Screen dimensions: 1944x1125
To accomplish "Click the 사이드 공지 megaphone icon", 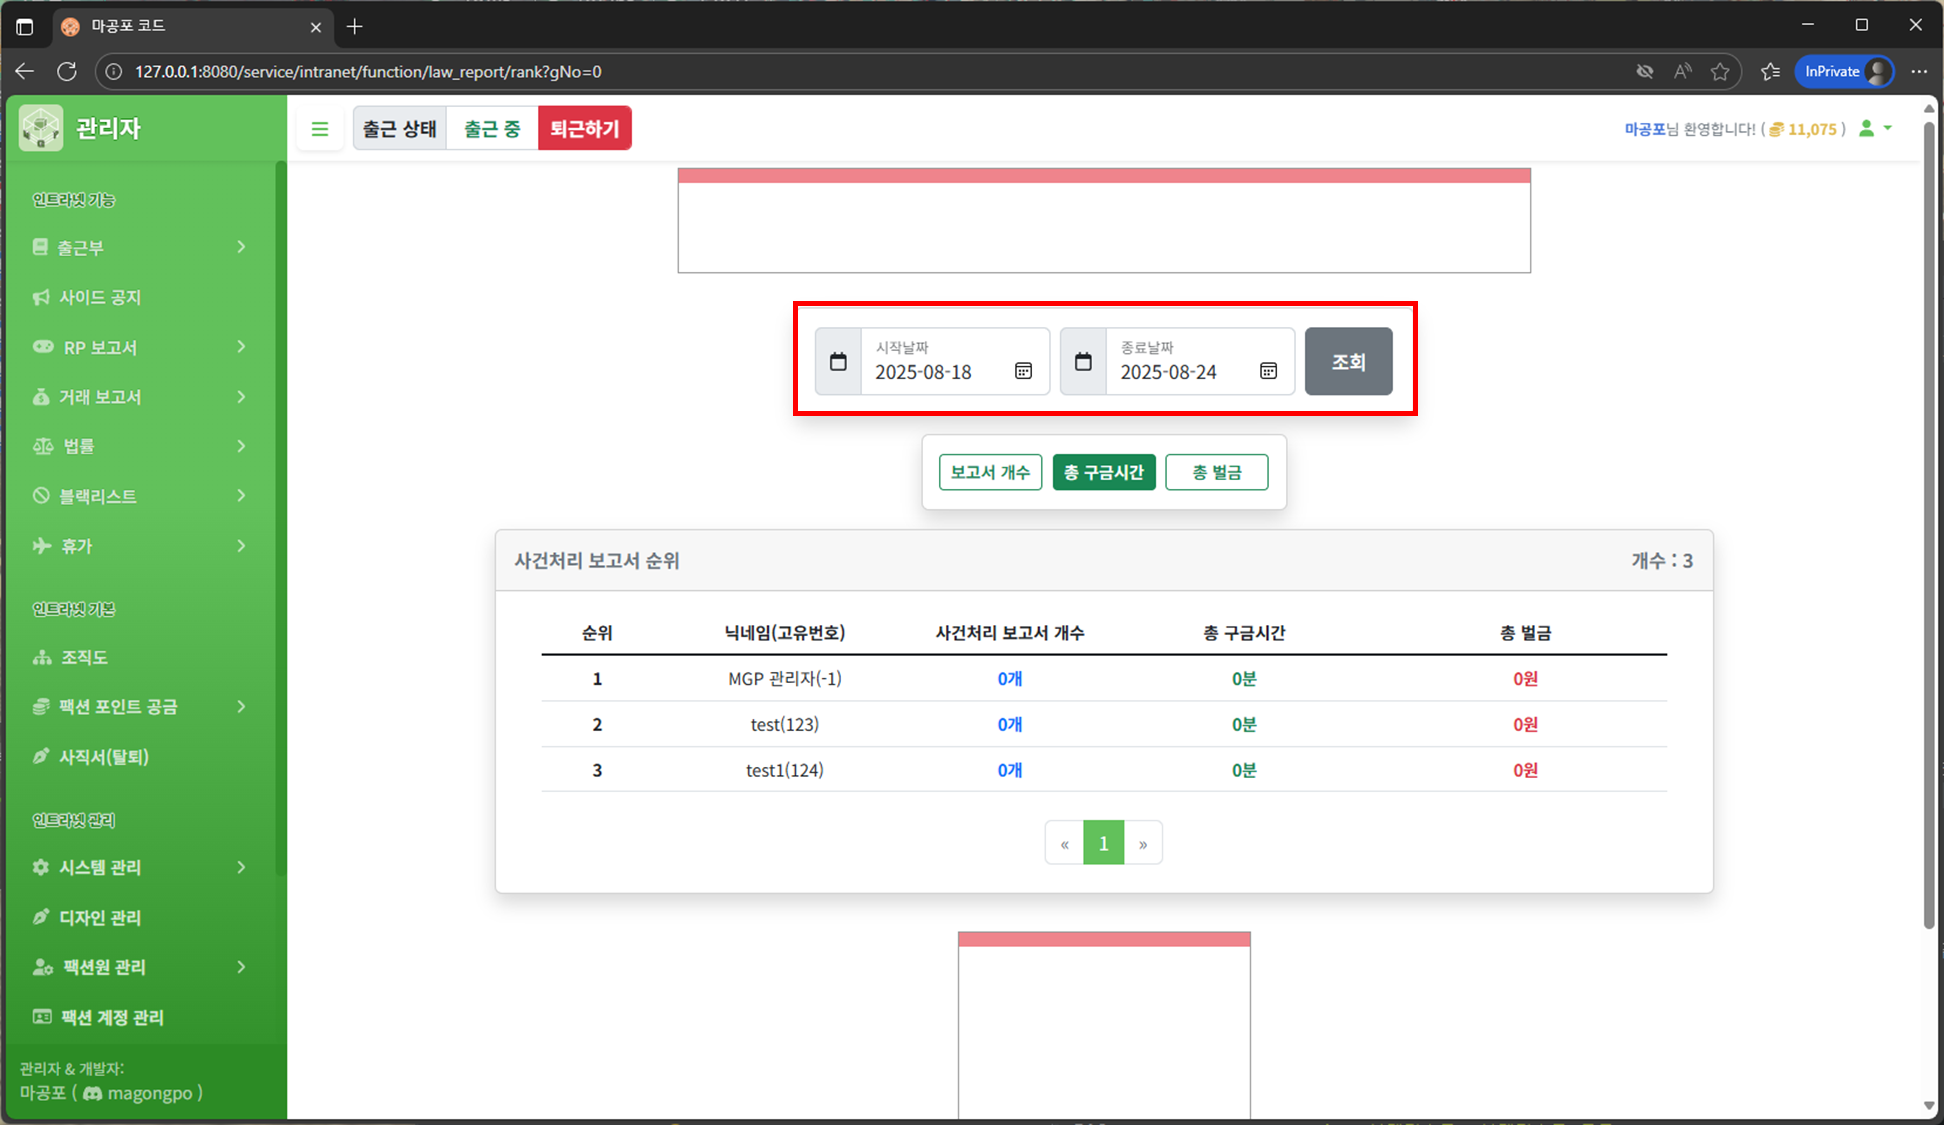I will (x=41, y=297).
